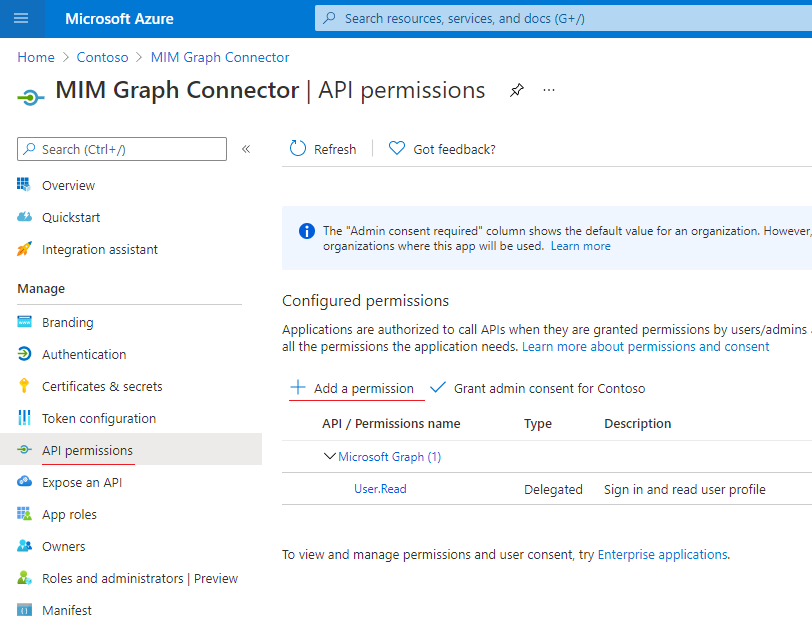
Task: Click the Authentication arrow icon
Action: [24, 354]
